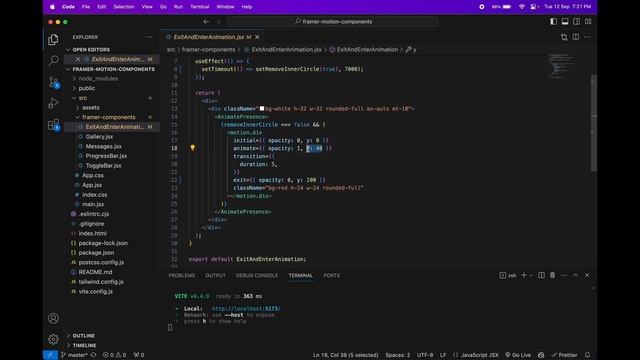Toggle bottom panel layout icon

pyautogui.click(x=565, y=22)
